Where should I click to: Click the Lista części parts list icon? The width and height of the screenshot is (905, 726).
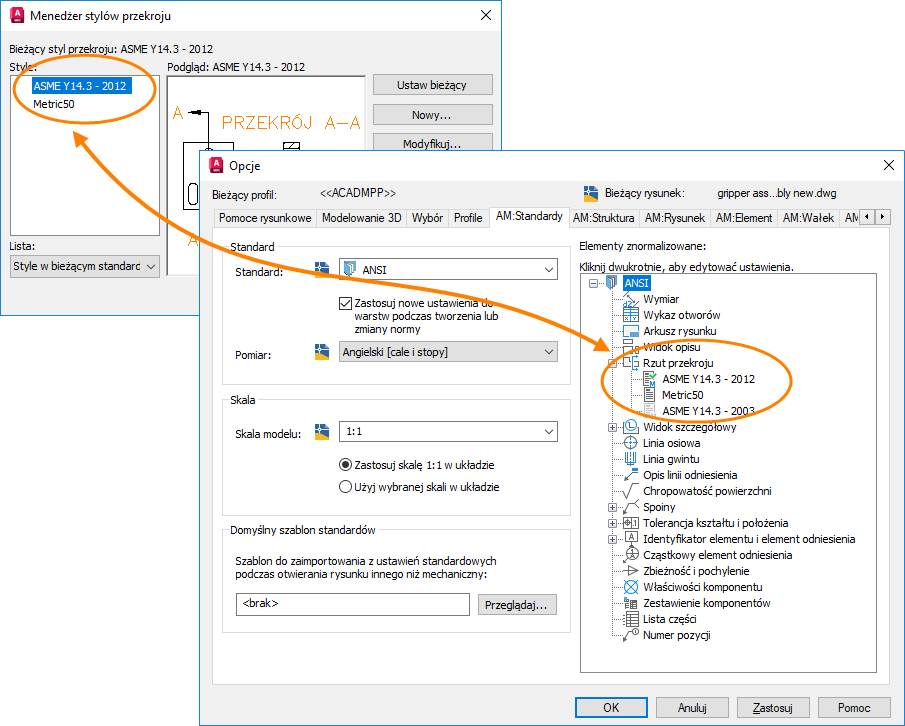tap(631, 619)
